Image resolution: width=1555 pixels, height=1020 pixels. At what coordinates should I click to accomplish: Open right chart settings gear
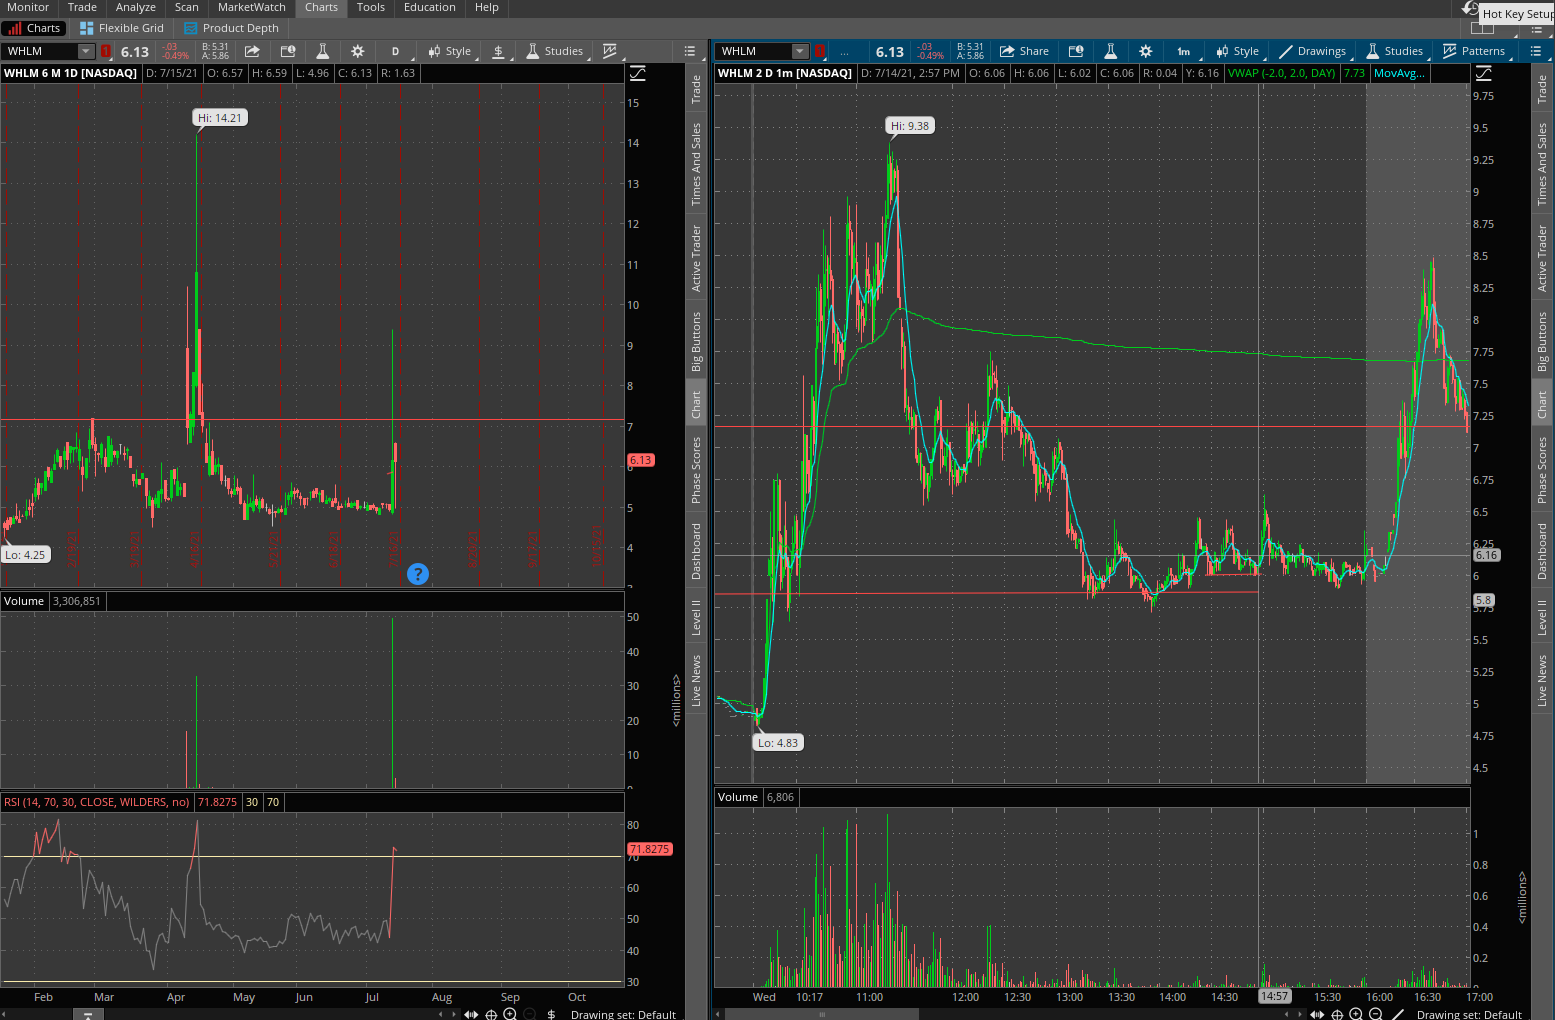tap(1146, 51)
